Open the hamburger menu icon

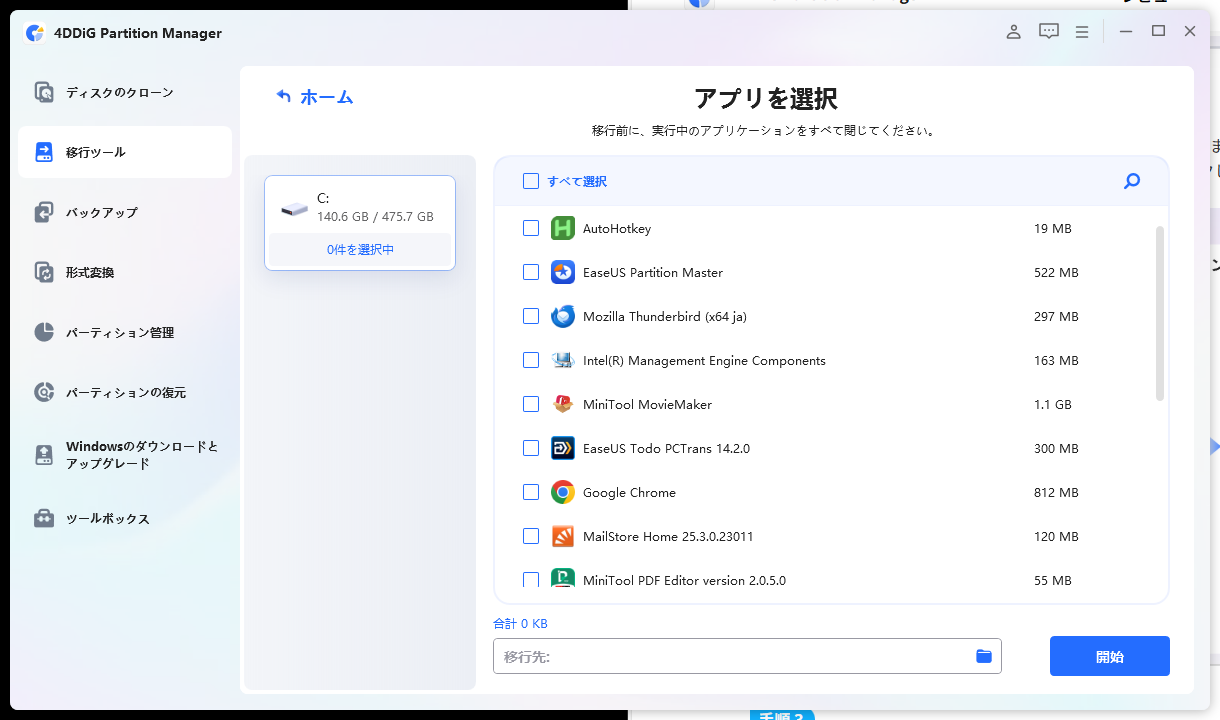tap(1082, 31)
